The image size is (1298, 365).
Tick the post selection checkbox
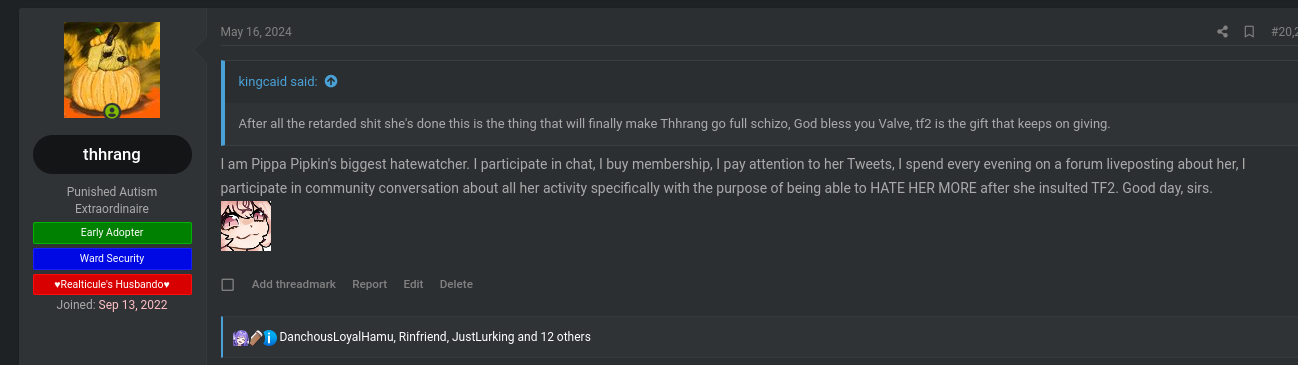pyautogui.click(x=228, y=285)
